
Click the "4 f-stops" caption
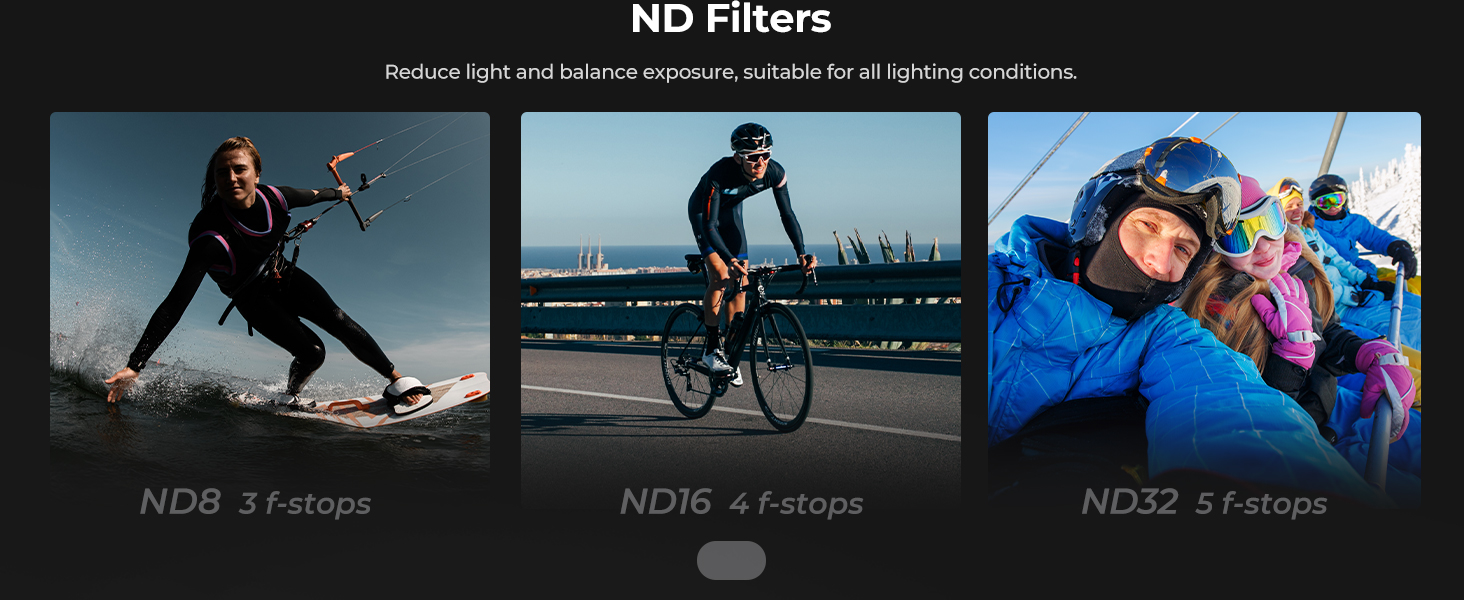coord(796,504)
